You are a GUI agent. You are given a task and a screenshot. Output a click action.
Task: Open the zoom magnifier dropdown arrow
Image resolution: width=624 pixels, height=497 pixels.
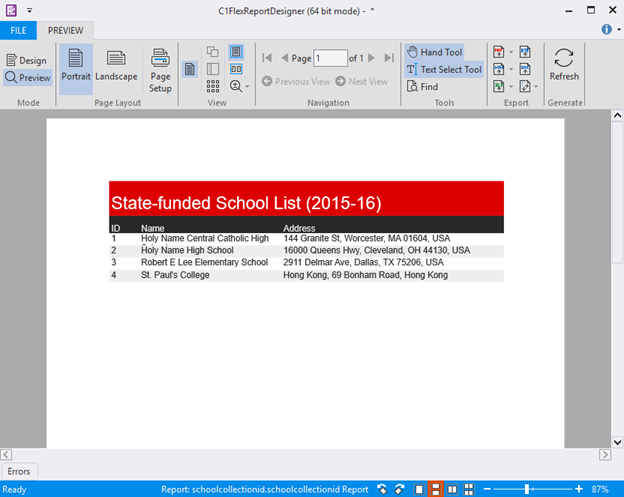pyautogui.click(x=247, y=86)
